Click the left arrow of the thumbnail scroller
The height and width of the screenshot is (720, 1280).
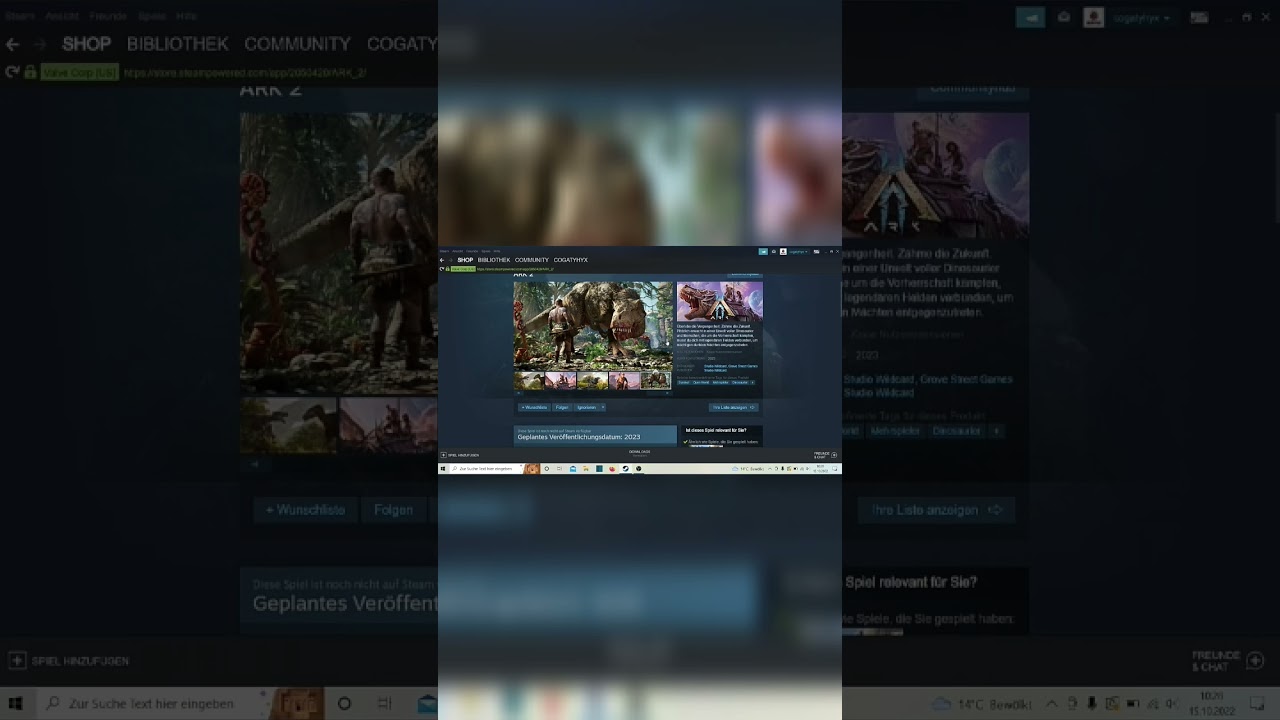[x=518, y=393]
